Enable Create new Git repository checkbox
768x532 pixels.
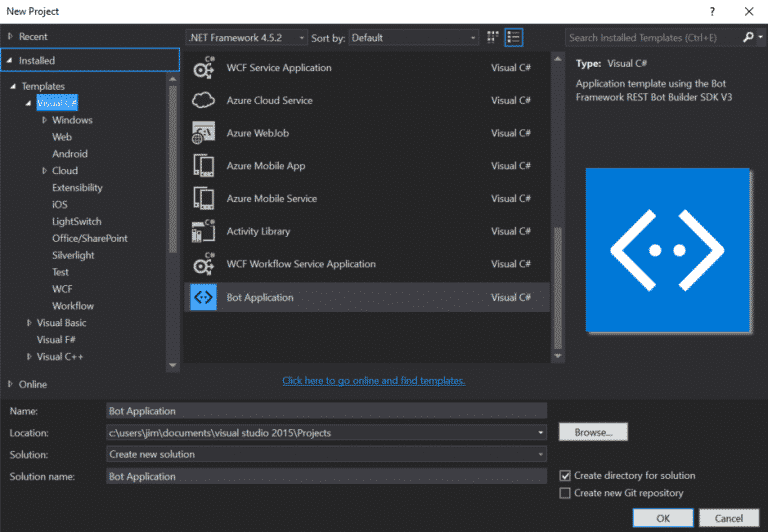565,493
